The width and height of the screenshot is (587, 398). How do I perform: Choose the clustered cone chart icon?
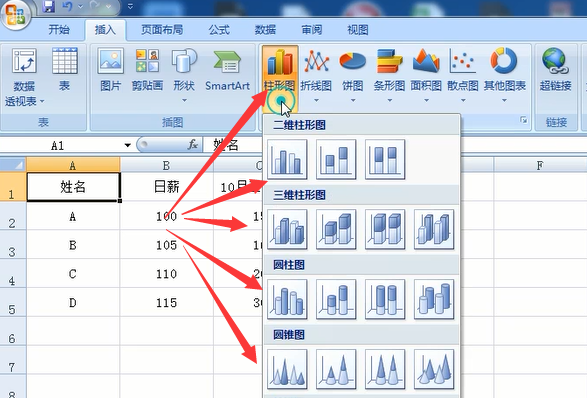[x=287, y=369]
